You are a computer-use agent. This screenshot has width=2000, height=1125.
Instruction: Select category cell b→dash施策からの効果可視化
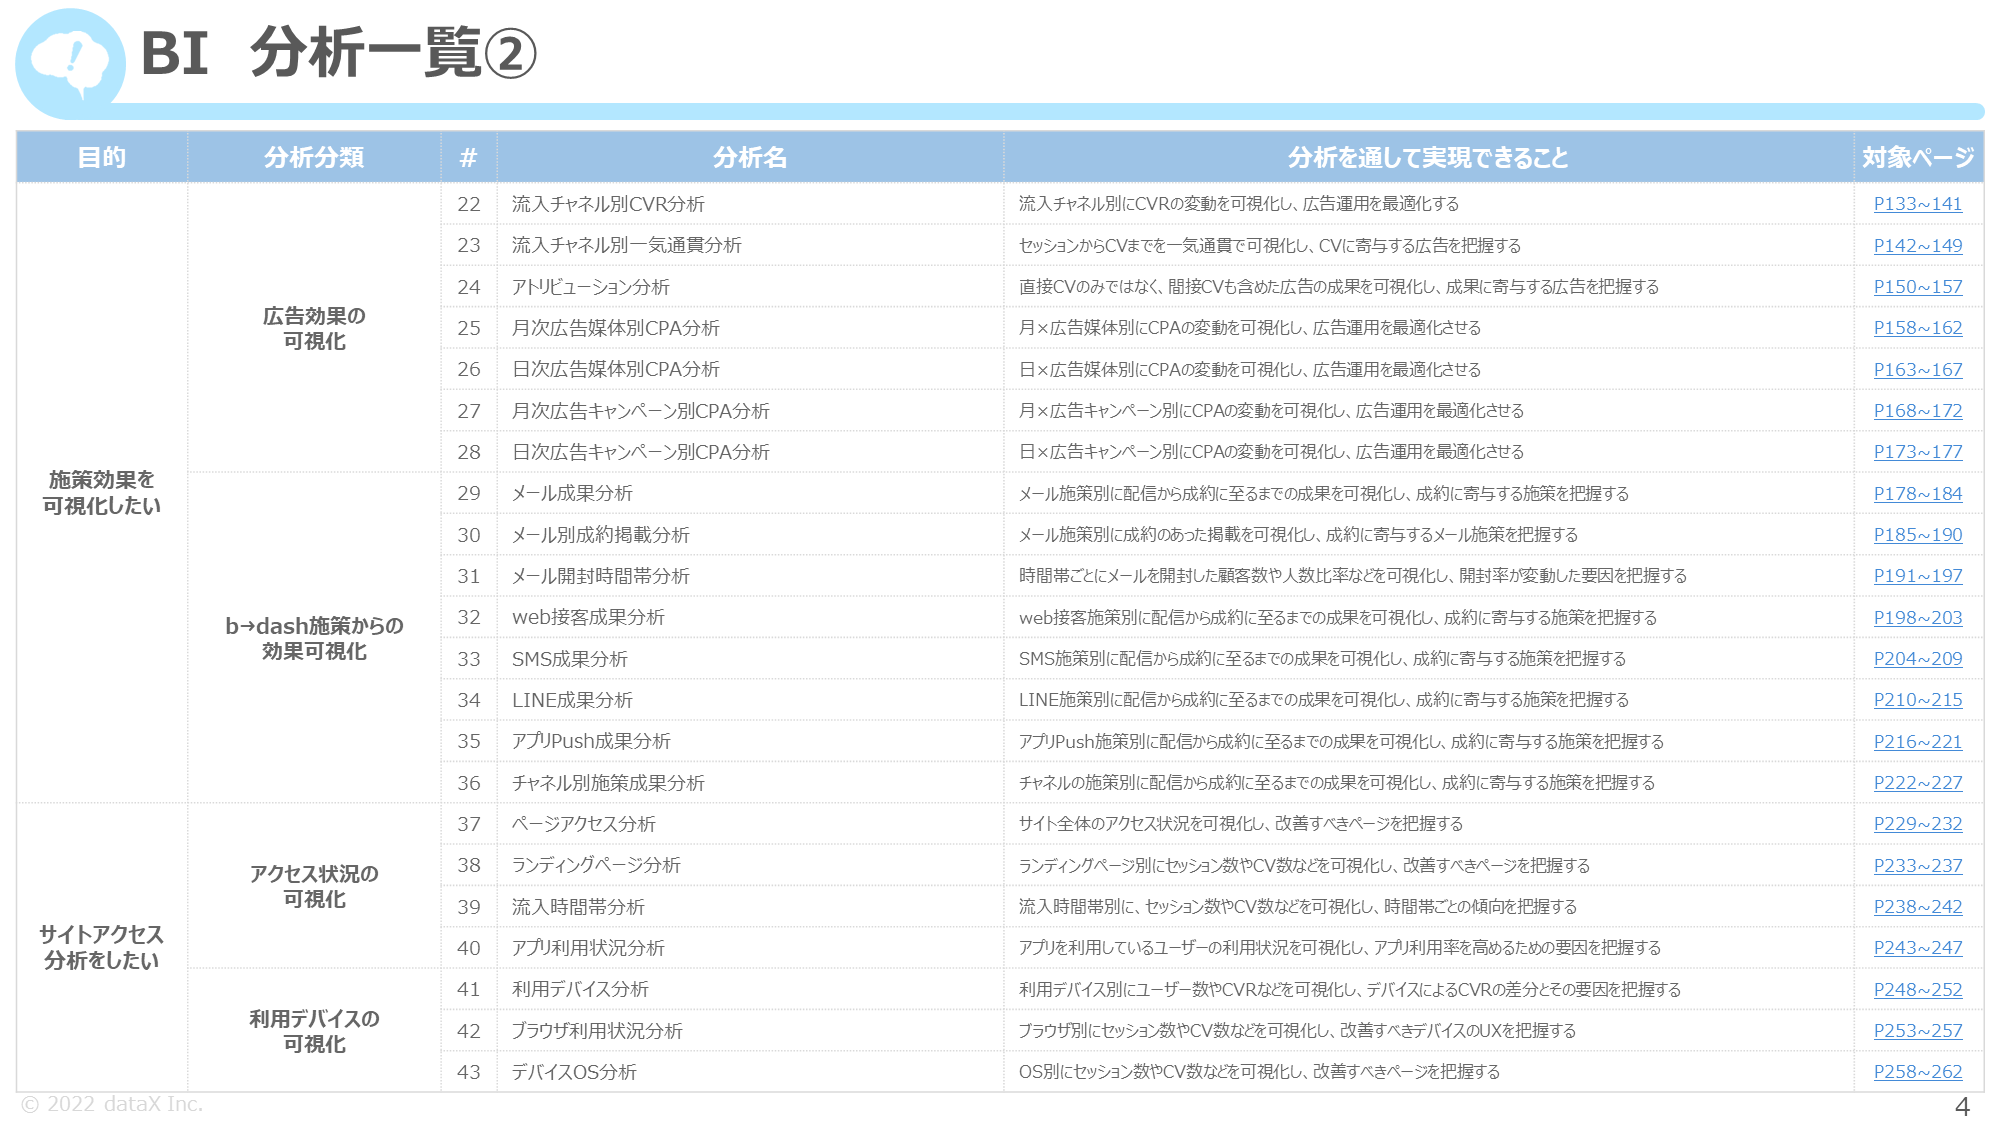(x=314, y=638)
